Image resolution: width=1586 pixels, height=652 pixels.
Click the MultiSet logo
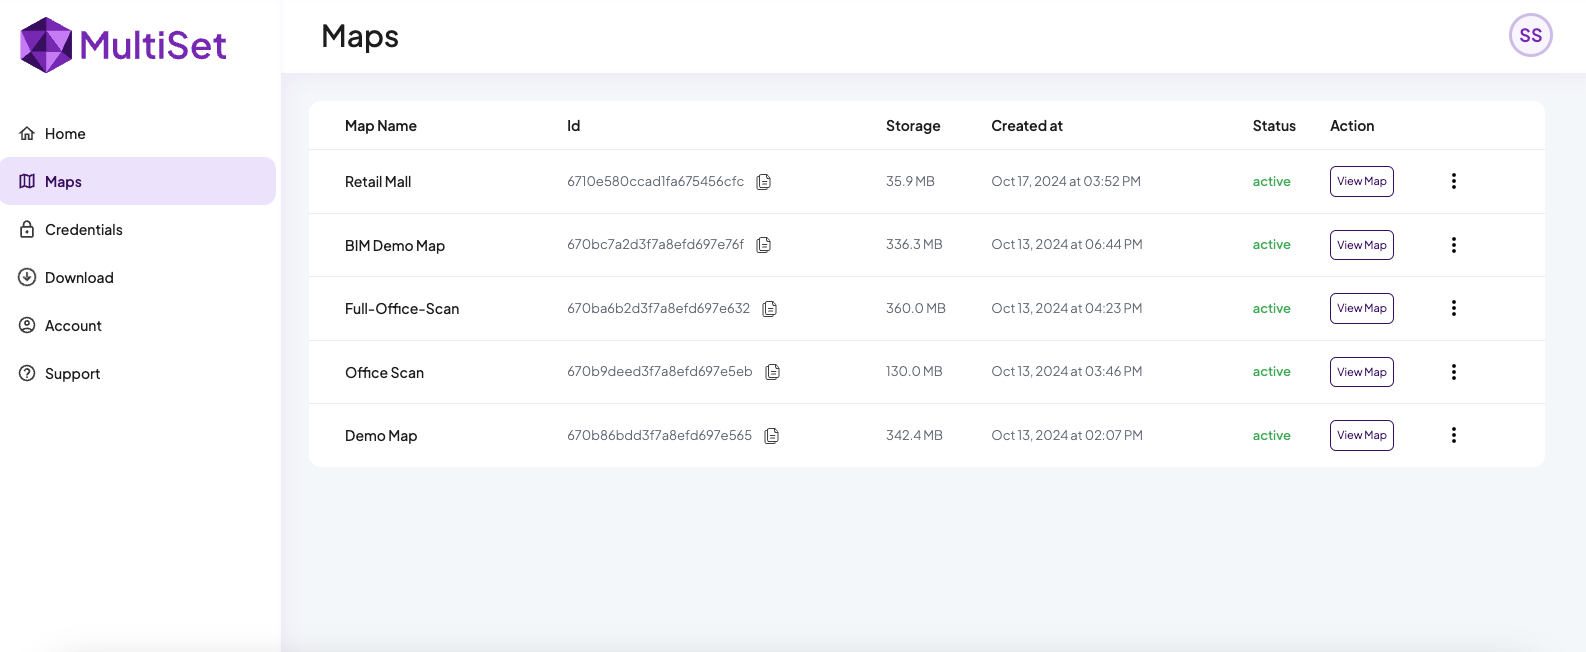point(124,45)
